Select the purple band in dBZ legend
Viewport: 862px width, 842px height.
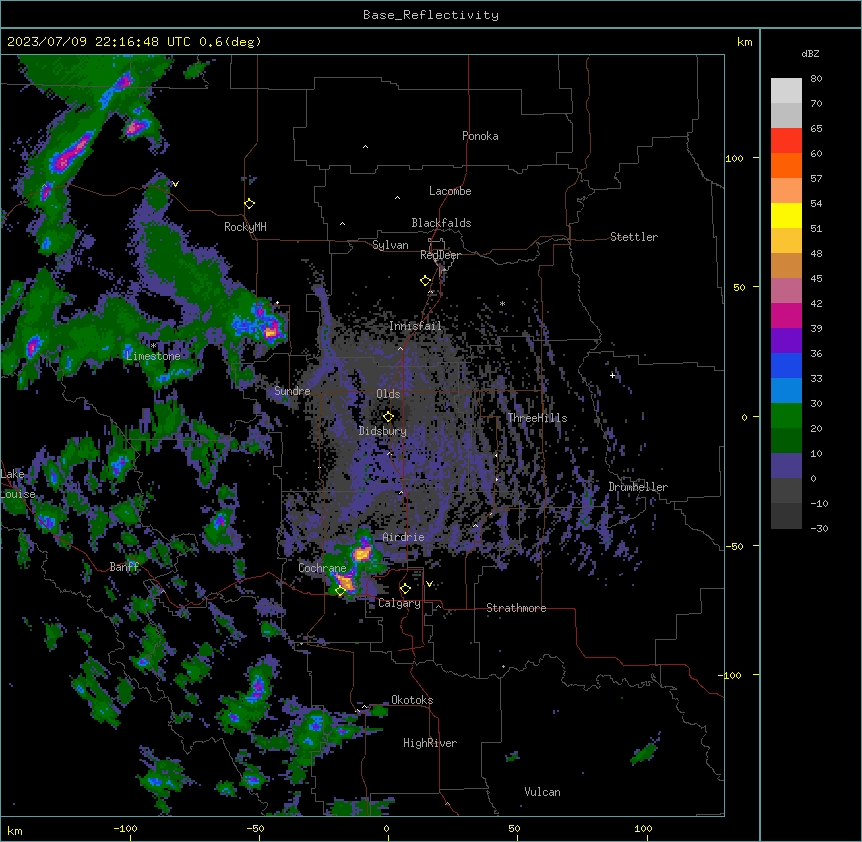point(786,341)
